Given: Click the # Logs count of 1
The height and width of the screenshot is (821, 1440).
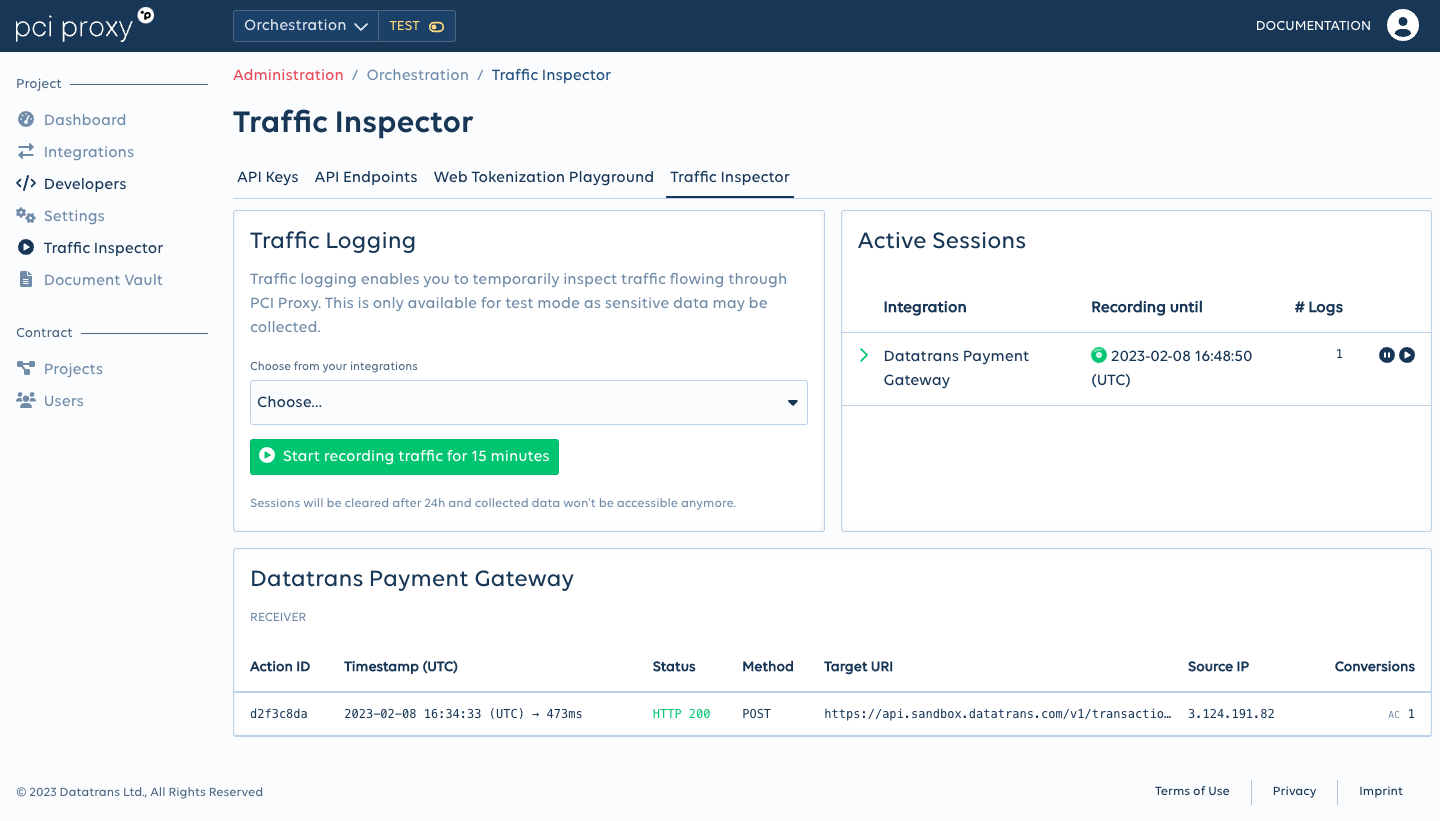Looking at the screenshot, I should [1339, 354].
